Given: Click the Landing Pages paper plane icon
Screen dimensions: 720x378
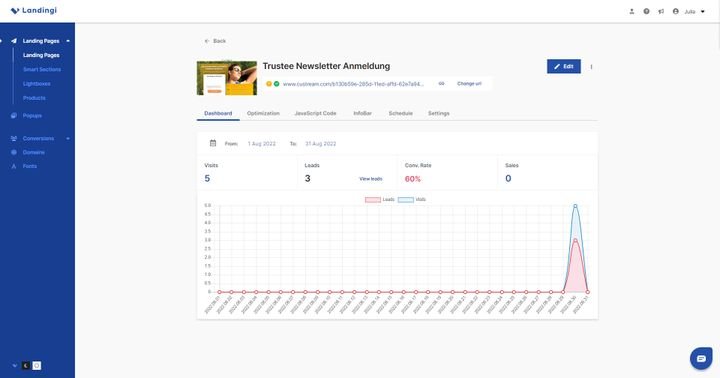Looking at the screenshot, I should coord(14,41).
